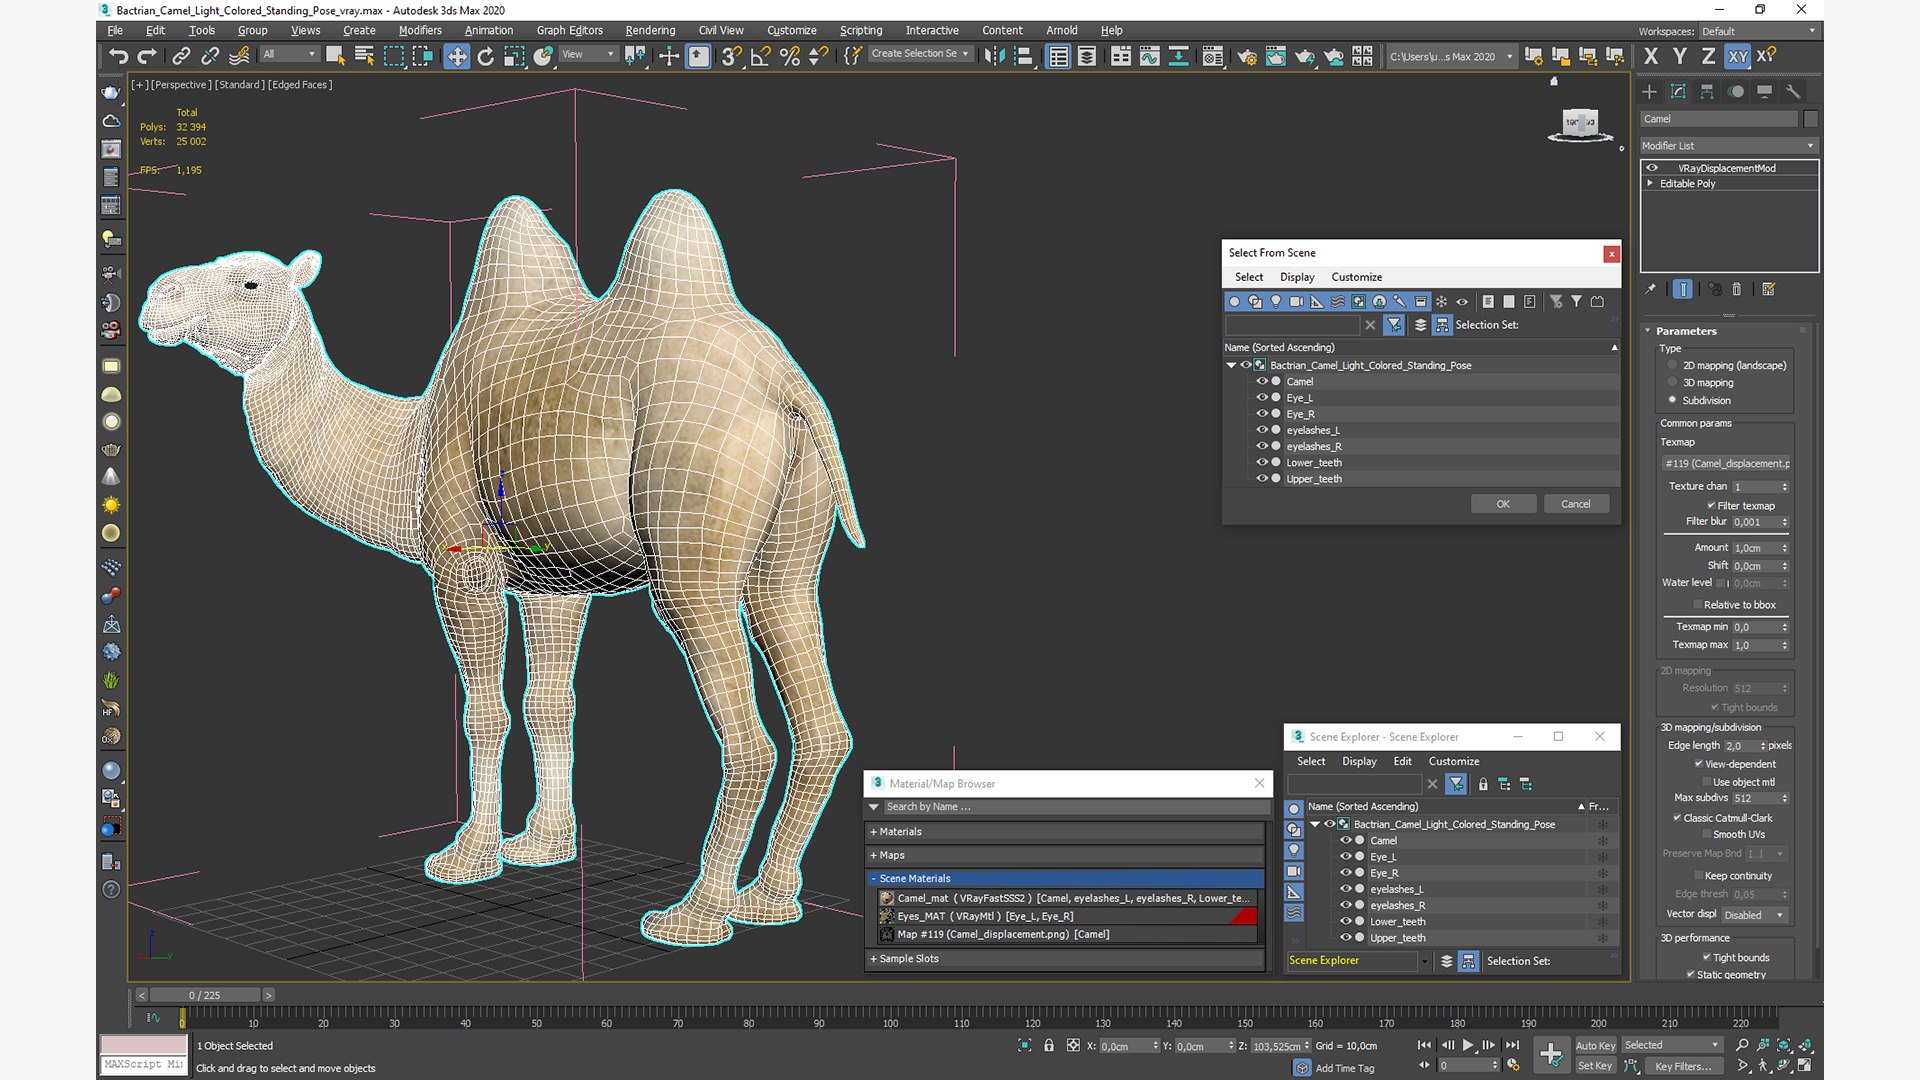Open Customize menu in Scene Explorer window
Viewport: 1920px width, 1080px height.
(1453, 761)
